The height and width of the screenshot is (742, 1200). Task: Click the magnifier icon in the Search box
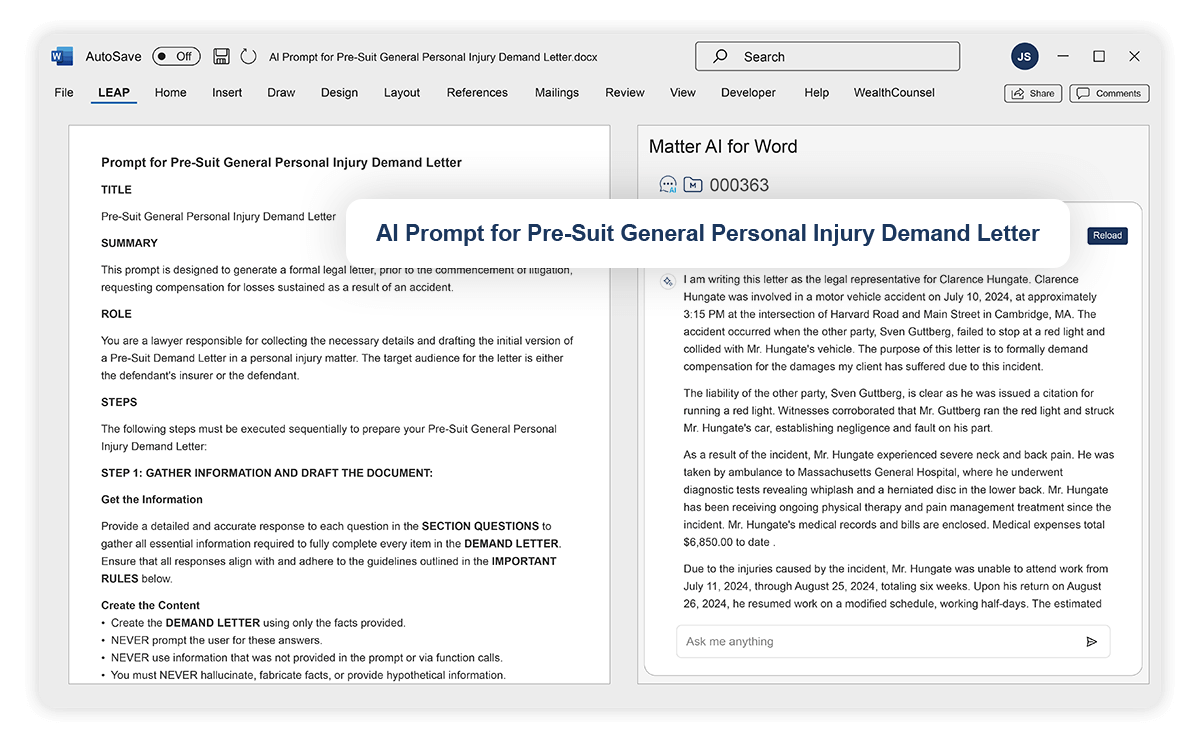[720, 57]
